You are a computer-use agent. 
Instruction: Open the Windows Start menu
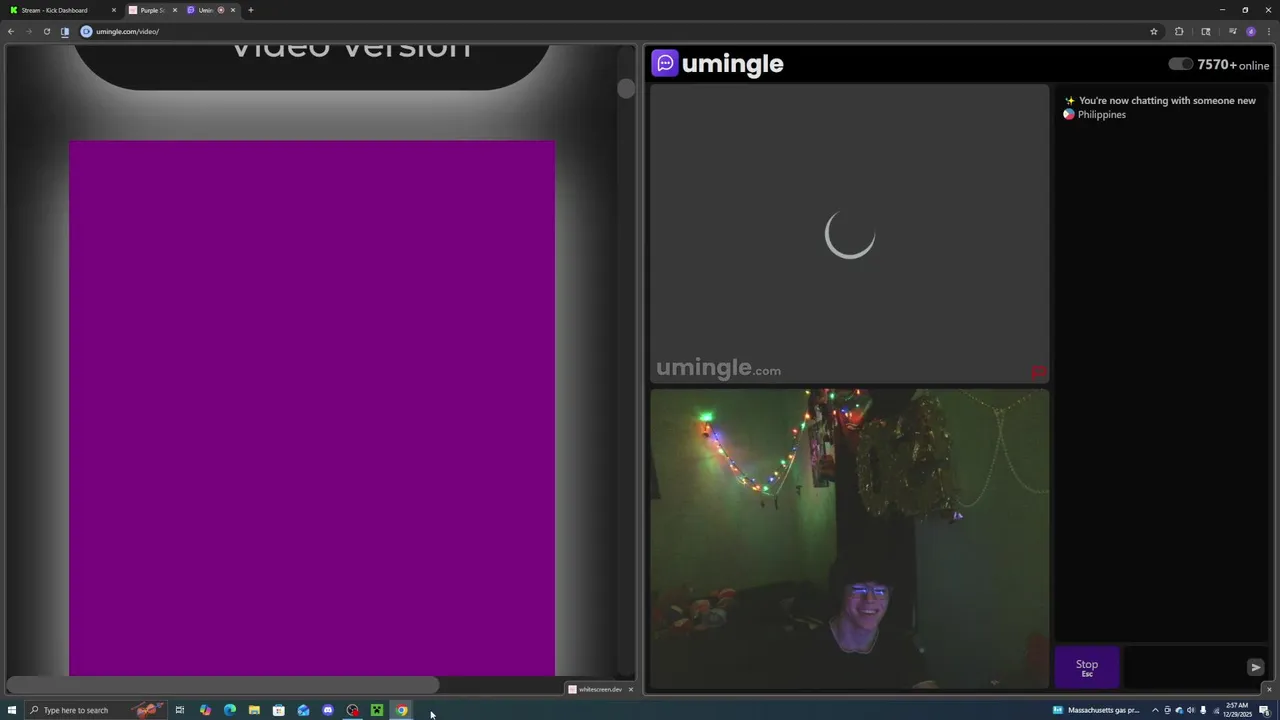pyautogui.click(x=12, y=710)
